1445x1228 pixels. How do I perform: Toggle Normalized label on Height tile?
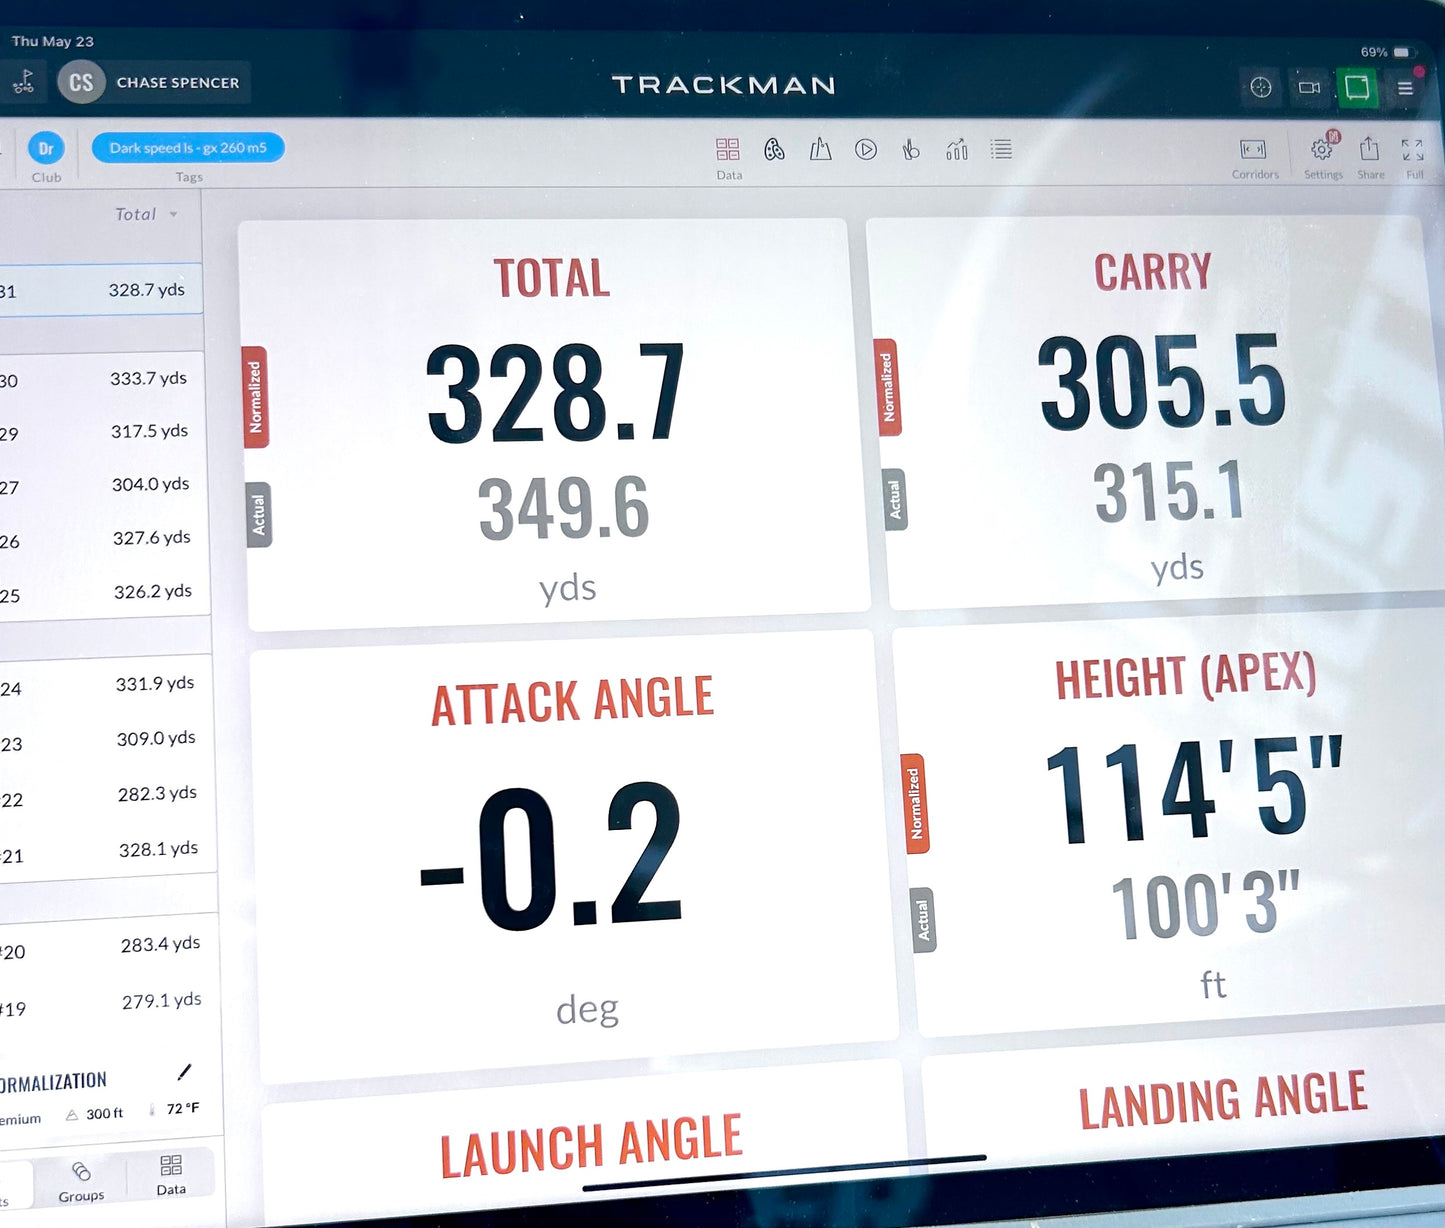point(915,803)
